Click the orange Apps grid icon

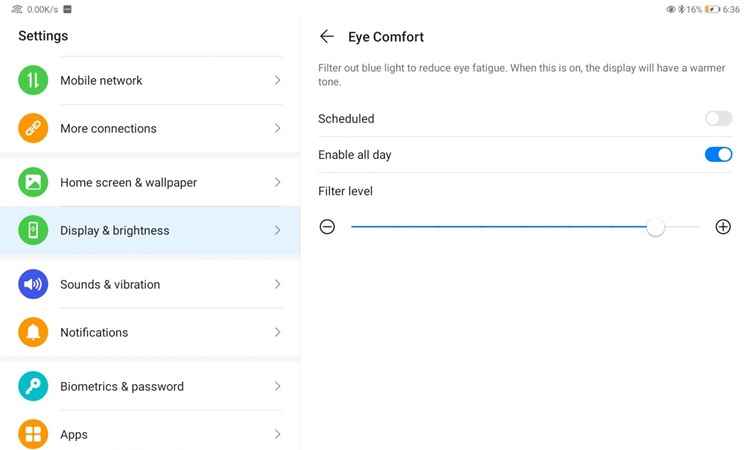[x=33, y=434]
